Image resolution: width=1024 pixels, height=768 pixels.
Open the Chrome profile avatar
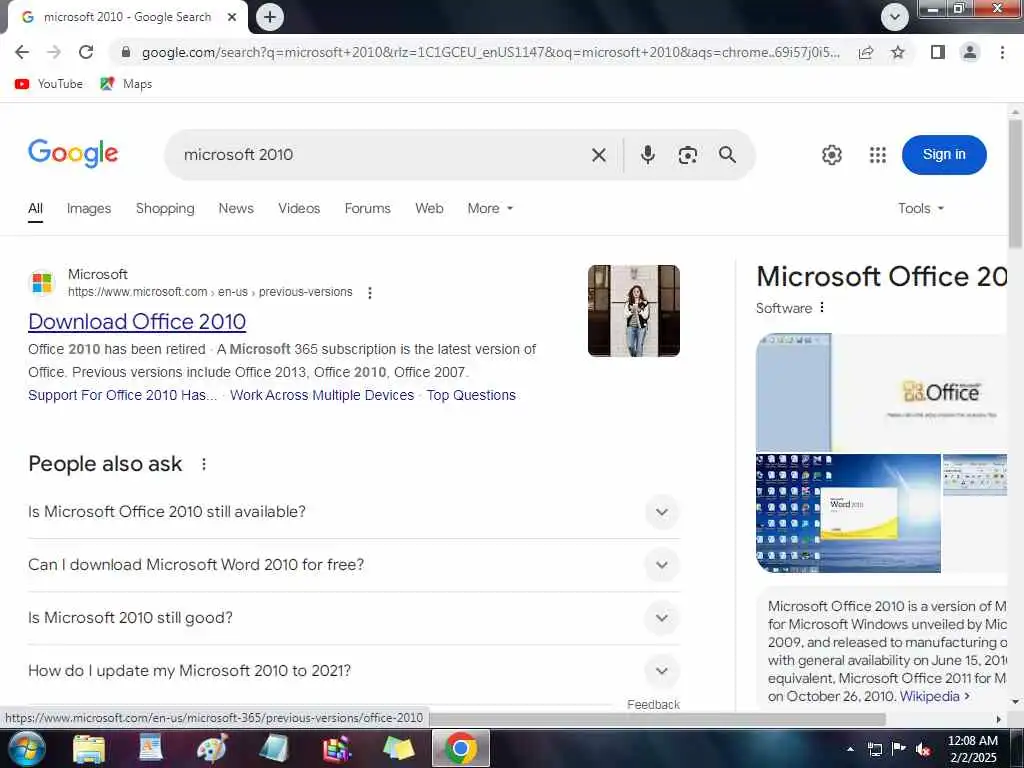click(x=970, y=52)
